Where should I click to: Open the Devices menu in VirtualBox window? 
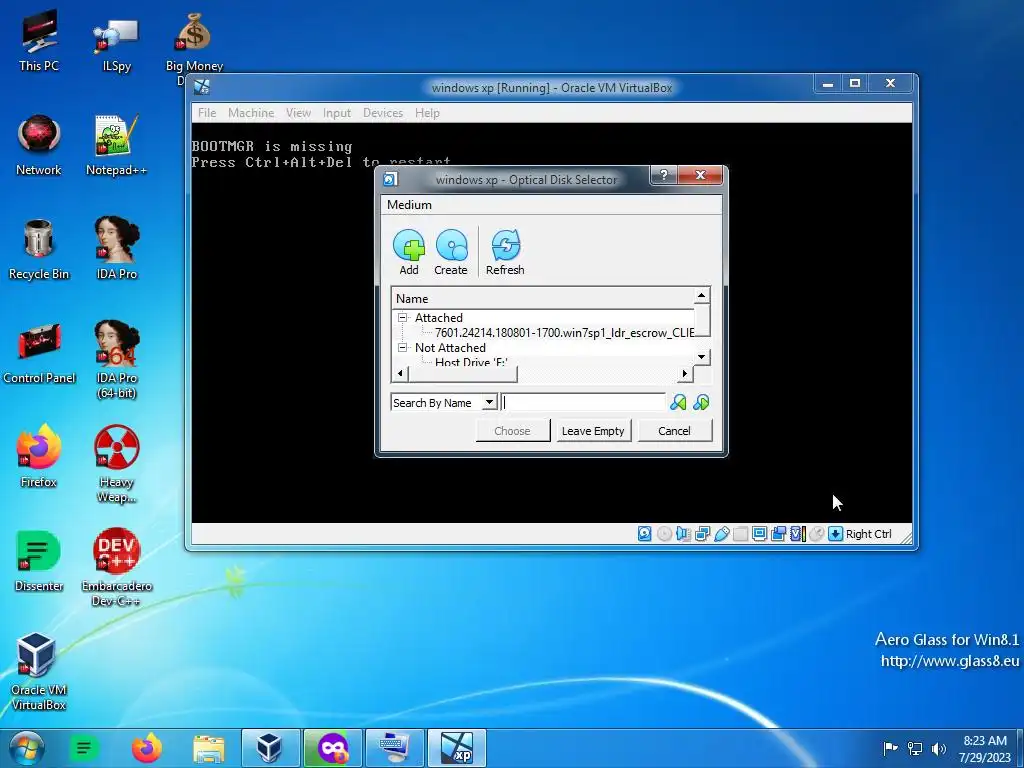click(383, 113)
